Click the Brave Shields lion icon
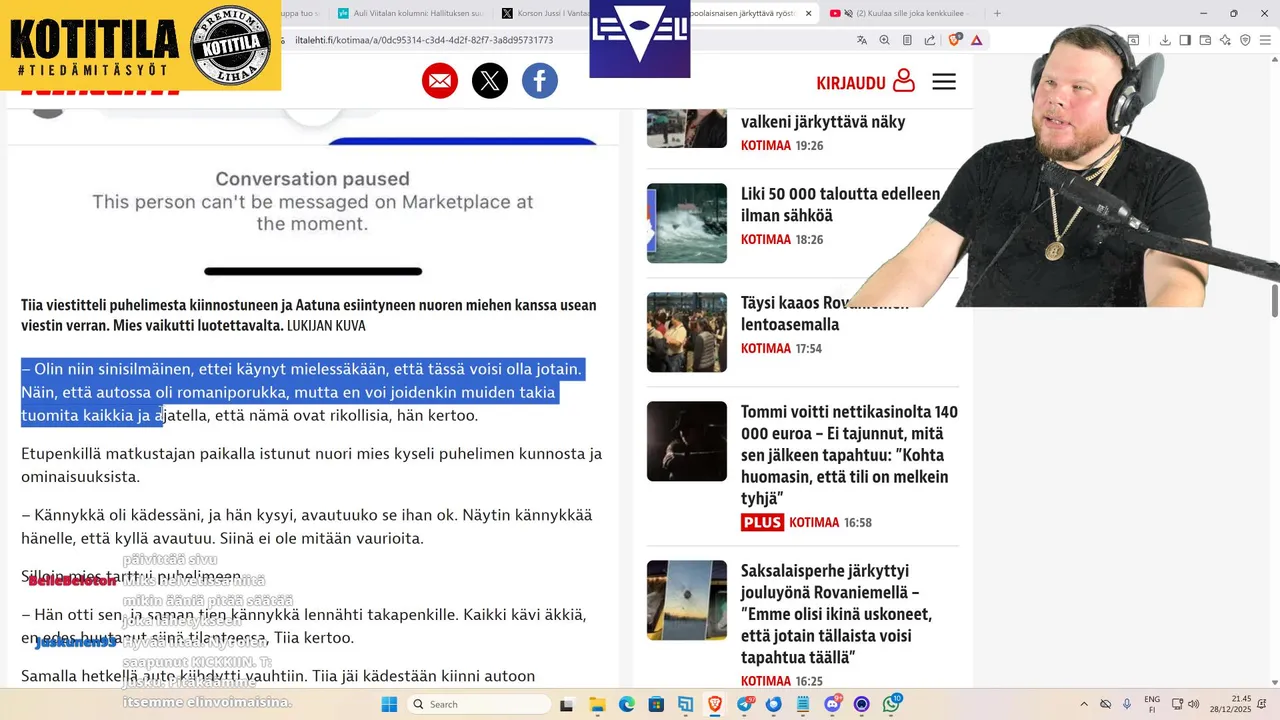 pyautogui.click(x=954, y=40)
